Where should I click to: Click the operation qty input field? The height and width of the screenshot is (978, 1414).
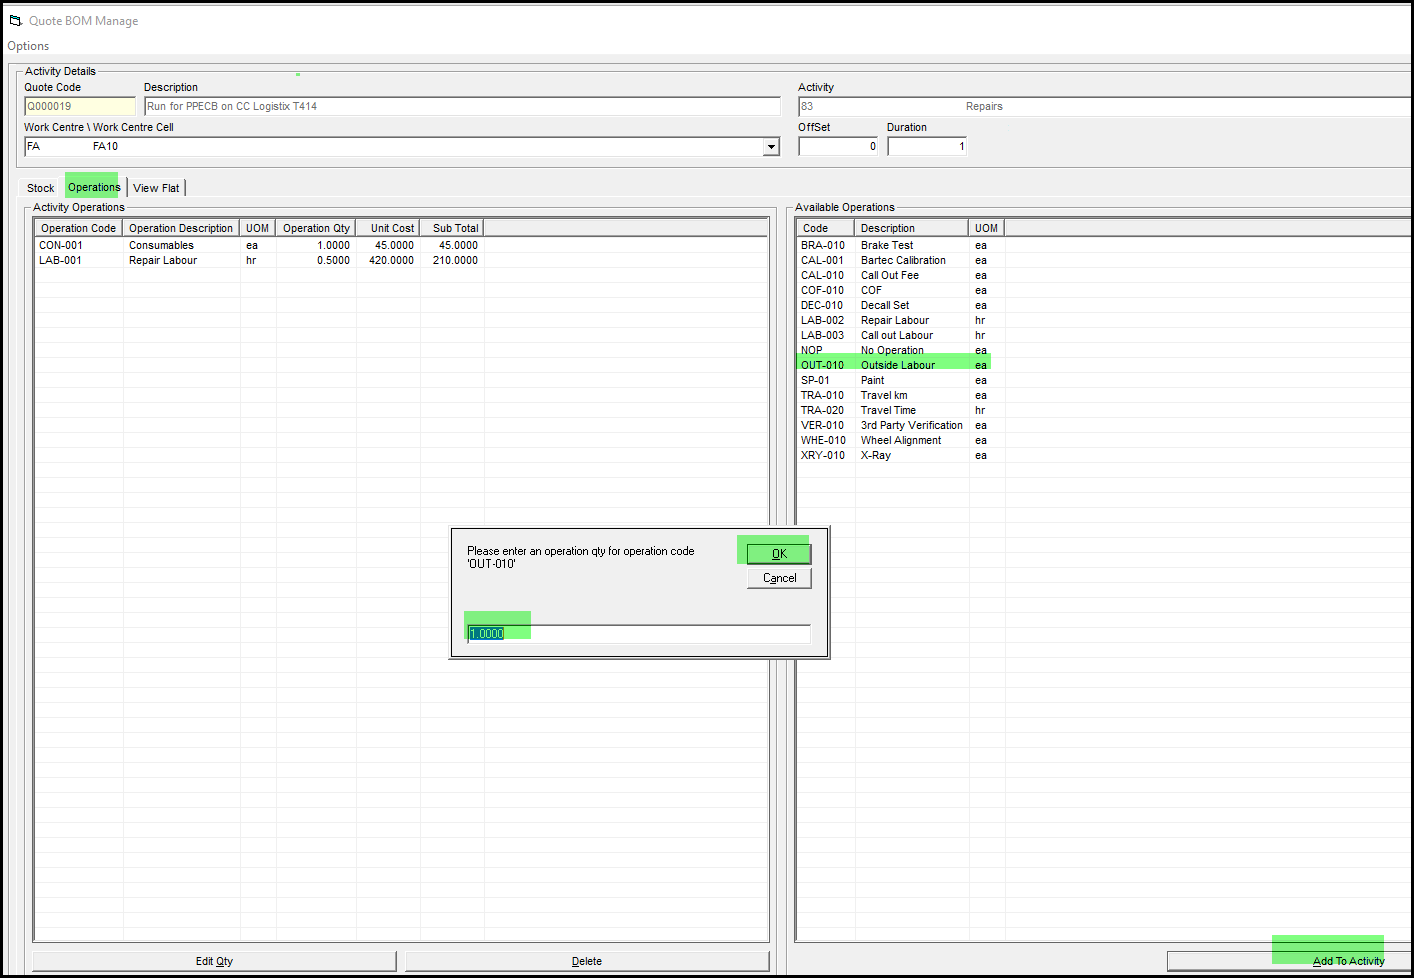click(x=638, y=634)
